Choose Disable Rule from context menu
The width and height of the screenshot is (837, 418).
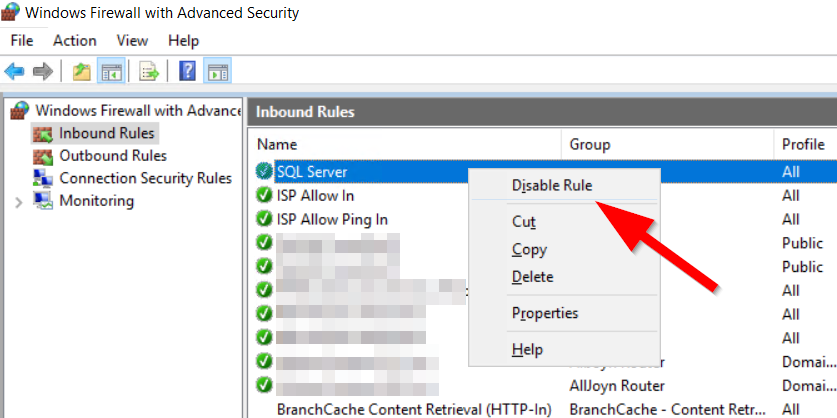point(552,185)
